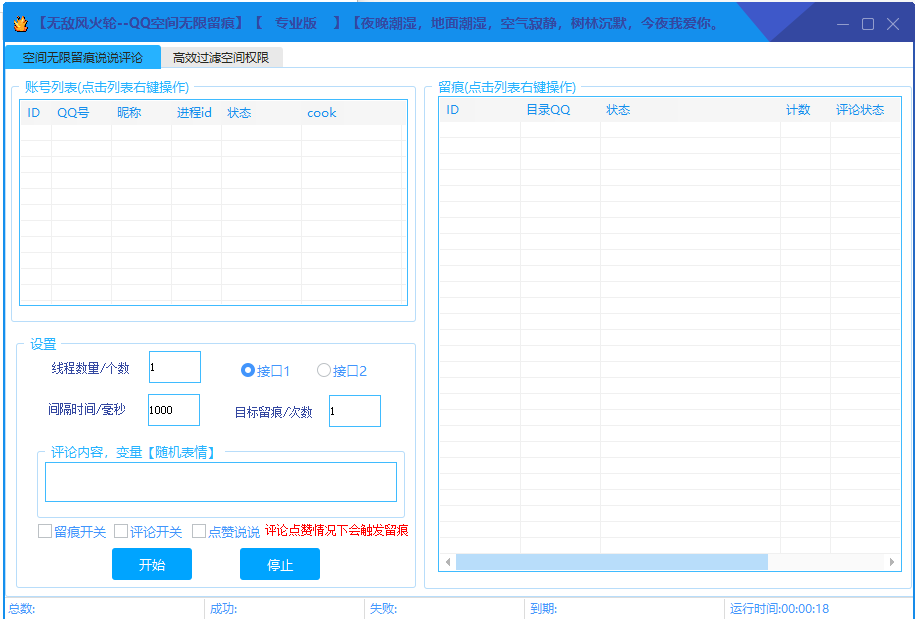
Task: Select the 空间无限留痕说说评论 tab
Action: (x=82, y=58)
